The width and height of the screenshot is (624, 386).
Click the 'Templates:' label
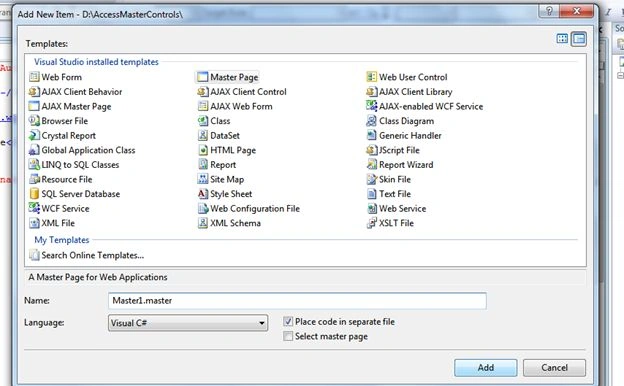[47, 44]
